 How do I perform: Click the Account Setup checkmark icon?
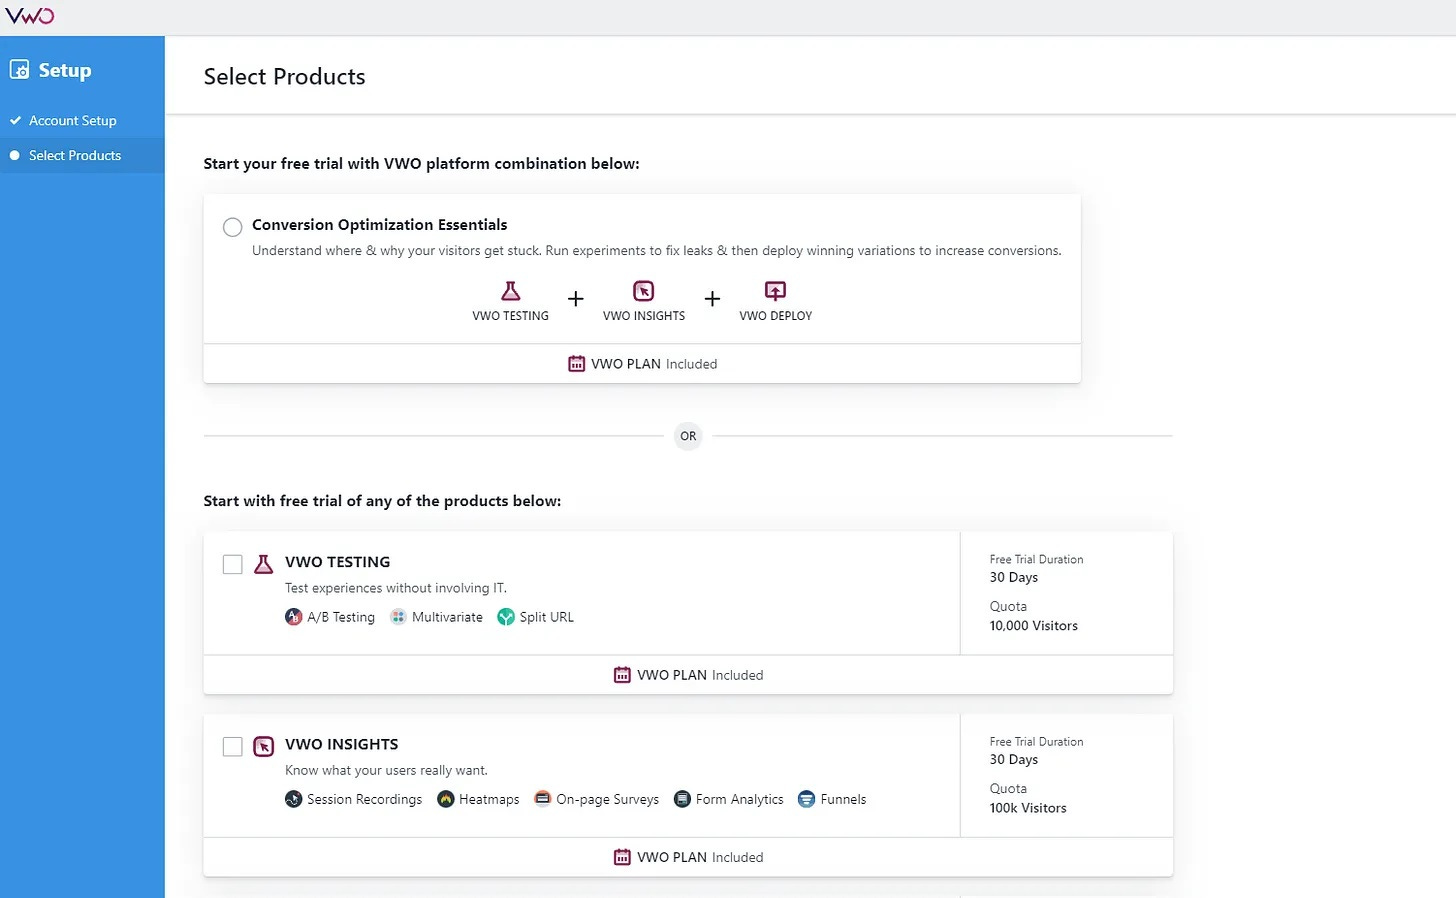(x=15, y=120)
